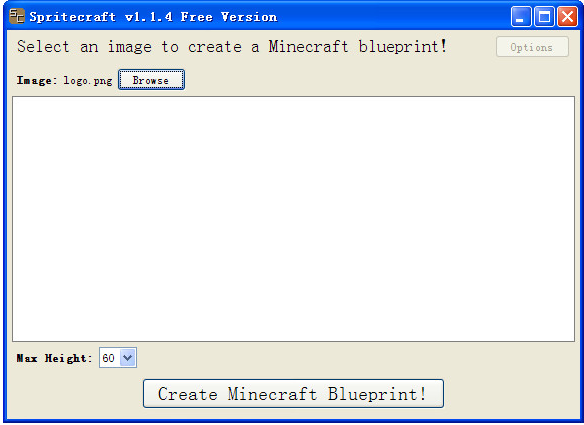Minimize the Spritecraft window
The image size is (584, 425).
point(521,17)
